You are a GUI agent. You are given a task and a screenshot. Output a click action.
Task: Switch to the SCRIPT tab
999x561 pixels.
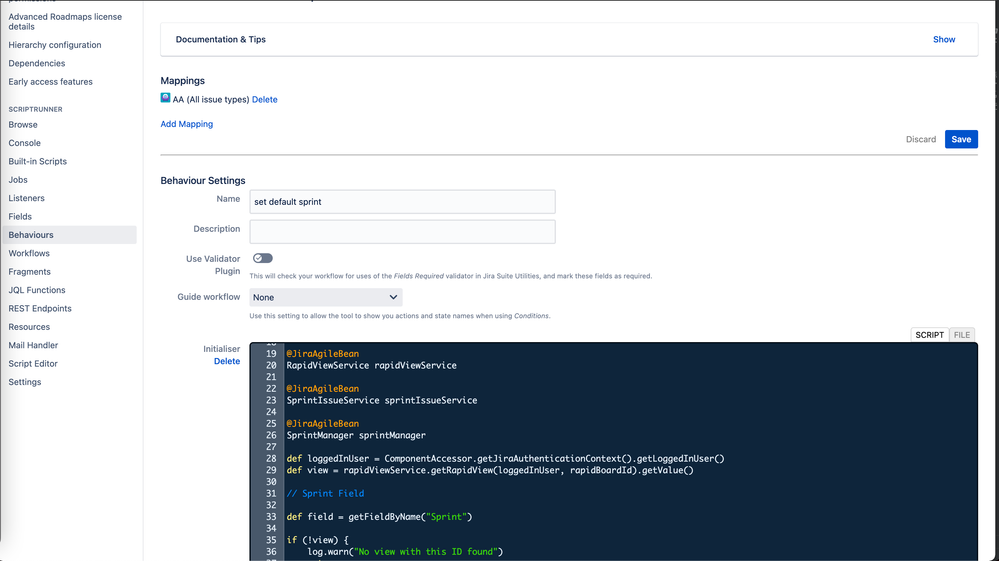tap(929, 335)
